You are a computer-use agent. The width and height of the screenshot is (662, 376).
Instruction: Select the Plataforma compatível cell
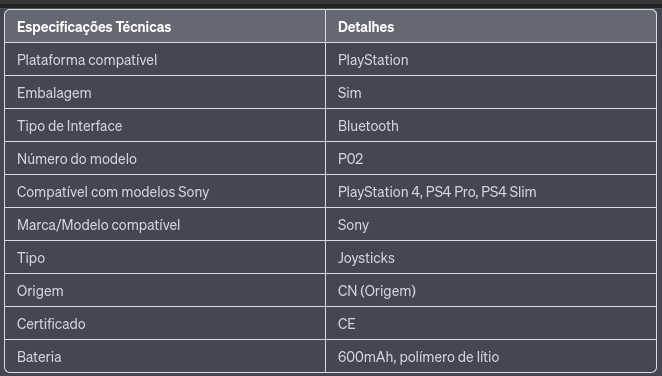165,60
